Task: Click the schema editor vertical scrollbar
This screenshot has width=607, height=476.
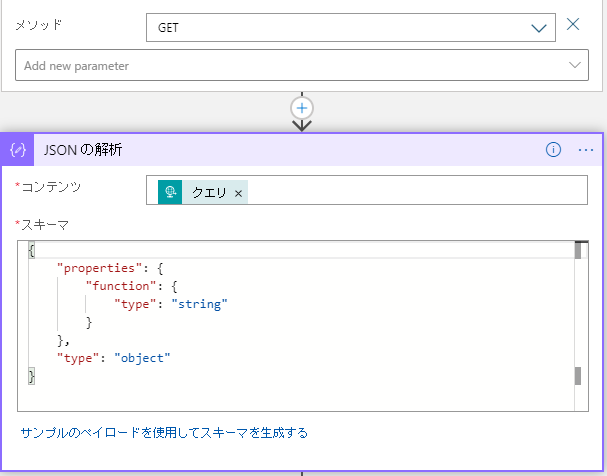Action: tap(581, 326)
